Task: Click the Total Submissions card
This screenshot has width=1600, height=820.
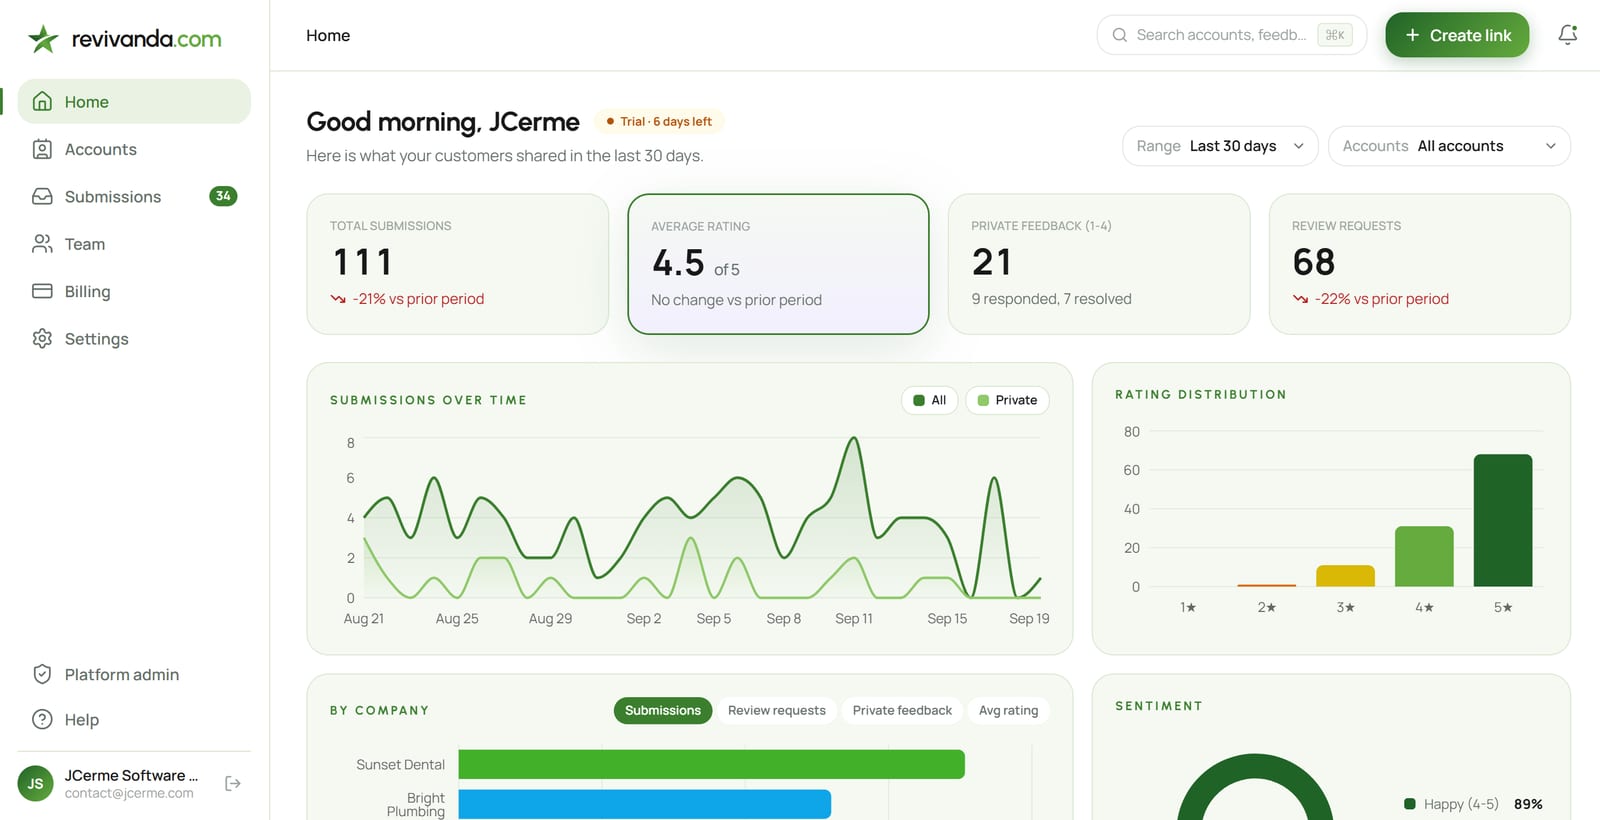Action: pyautogui.click(x=457, y=264)
